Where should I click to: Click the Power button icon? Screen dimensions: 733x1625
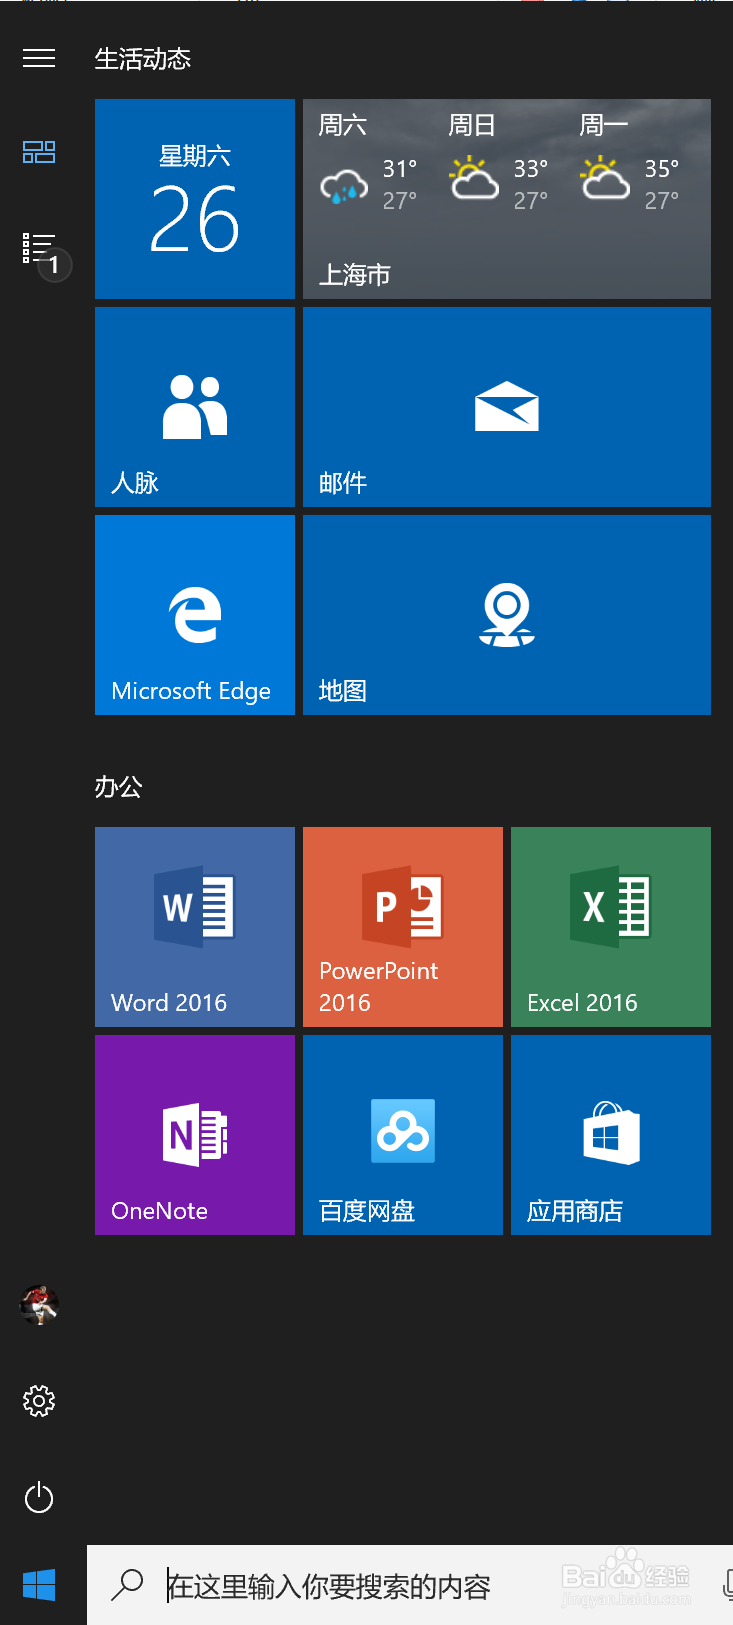(39, 1498)
